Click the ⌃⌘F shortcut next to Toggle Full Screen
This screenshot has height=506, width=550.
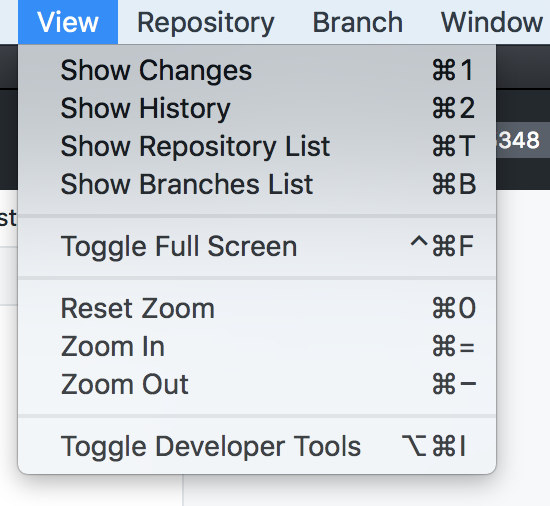[442, 246]
